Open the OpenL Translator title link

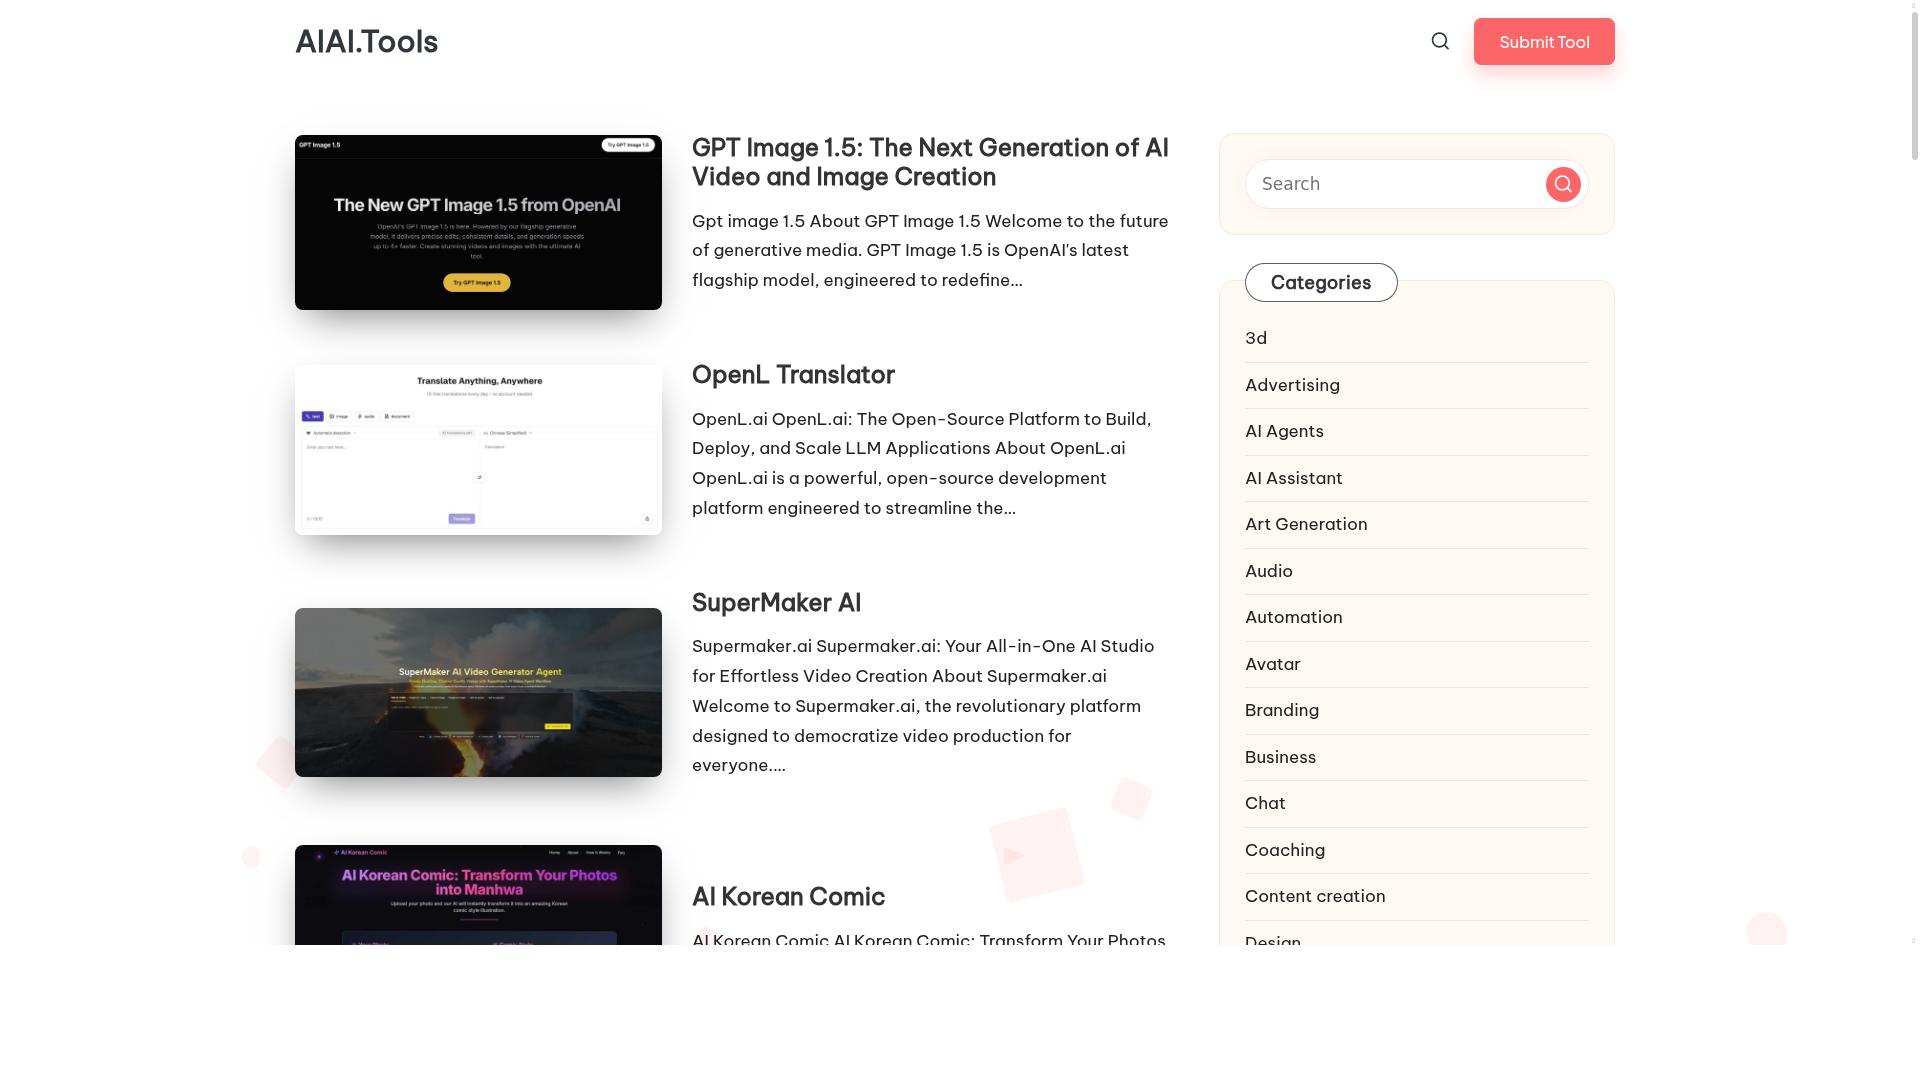click(793, 374)
